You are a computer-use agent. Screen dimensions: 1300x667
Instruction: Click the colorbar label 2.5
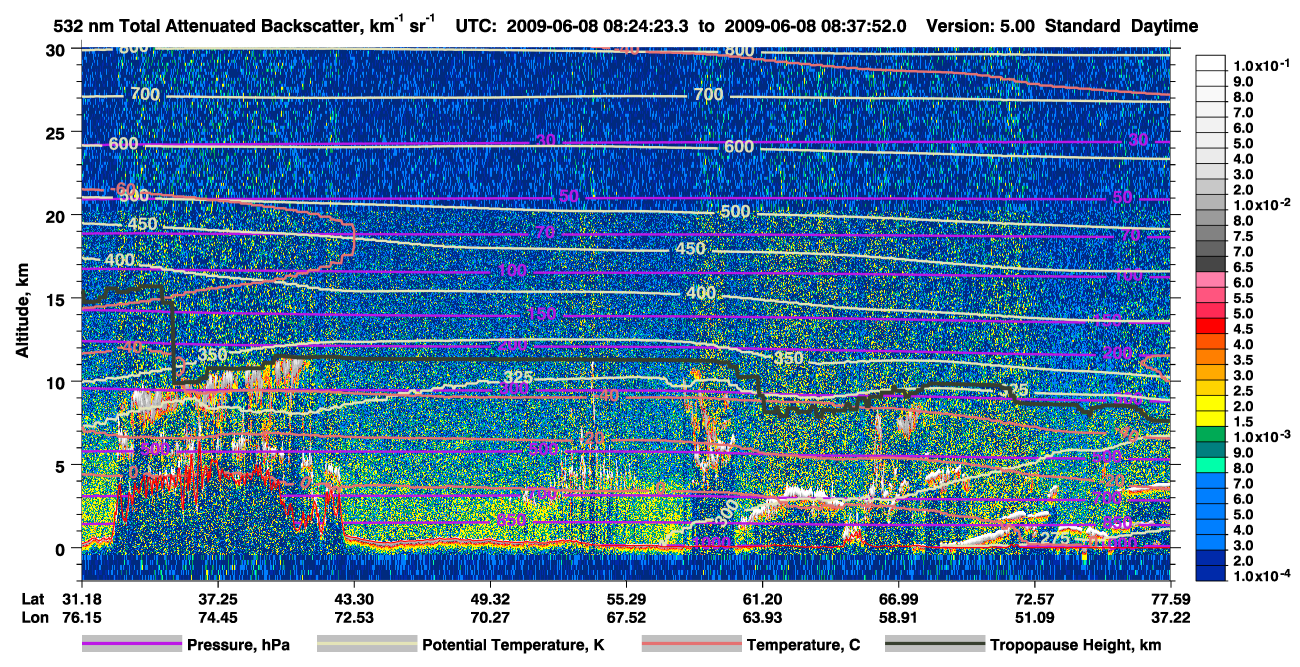(1241, 391)
